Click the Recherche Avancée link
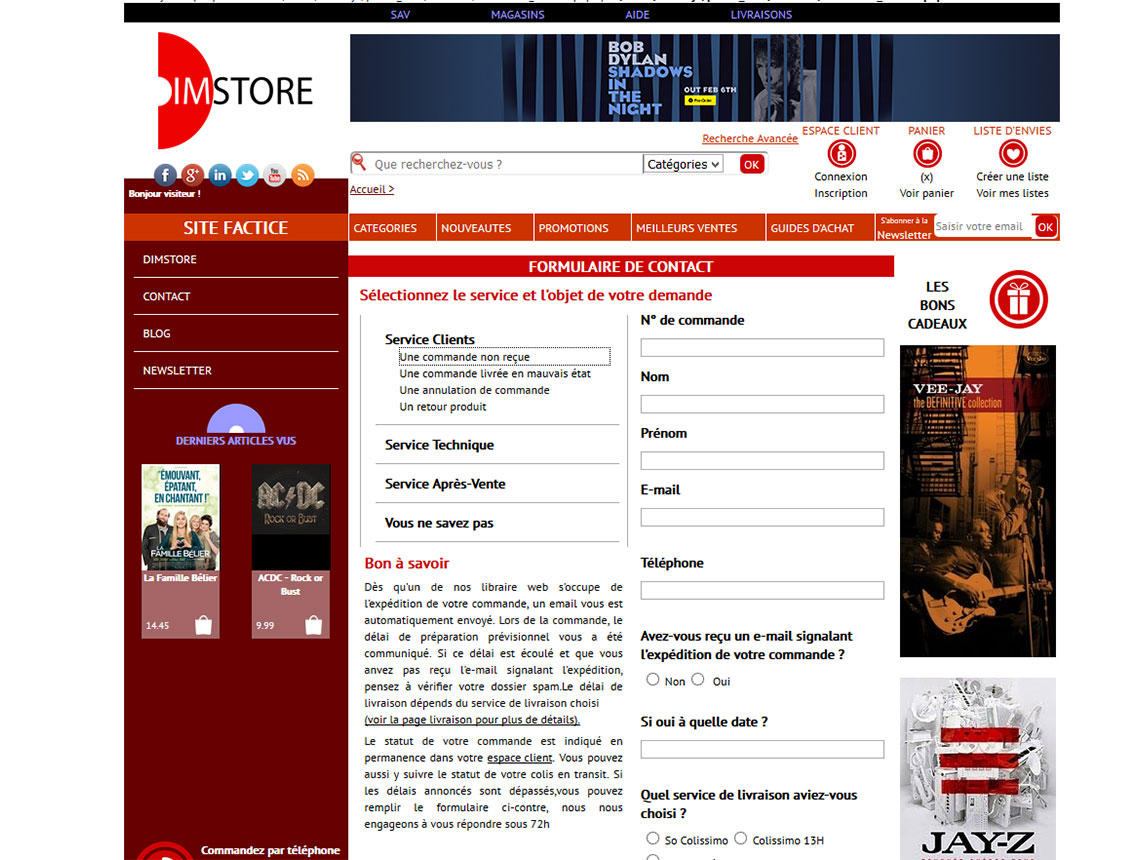 tap(749, 138)
